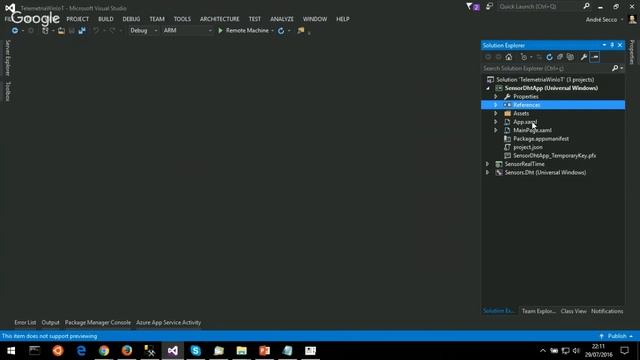Expand the Assets folder arrow

[x=496, y=113]
